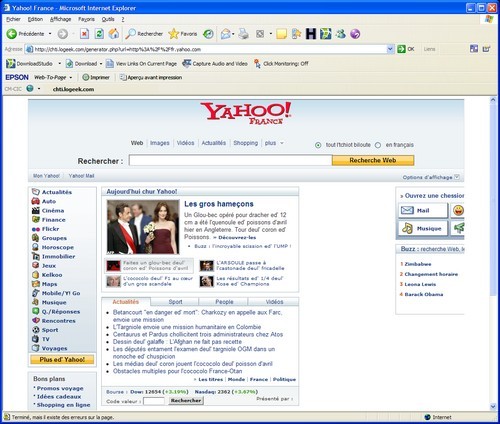Viewport: 500px width, 424px height.
Task: Open Promos voyage link
Action: tap(60, 388)
